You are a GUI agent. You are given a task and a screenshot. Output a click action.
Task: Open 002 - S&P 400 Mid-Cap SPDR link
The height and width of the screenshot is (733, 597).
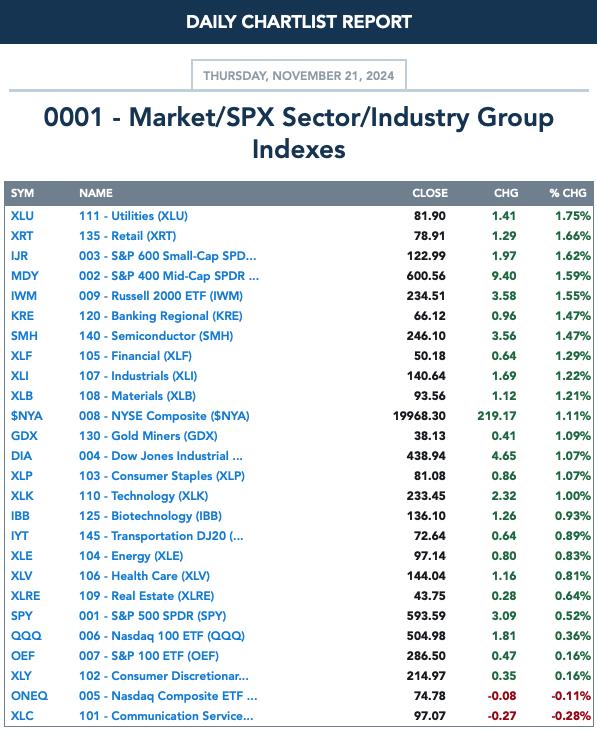[168, 276]
